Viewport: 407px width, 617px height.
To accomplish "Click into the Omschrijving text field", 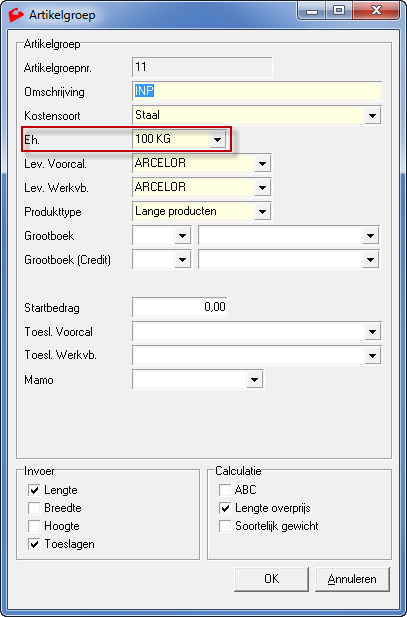I will [257, 91].
